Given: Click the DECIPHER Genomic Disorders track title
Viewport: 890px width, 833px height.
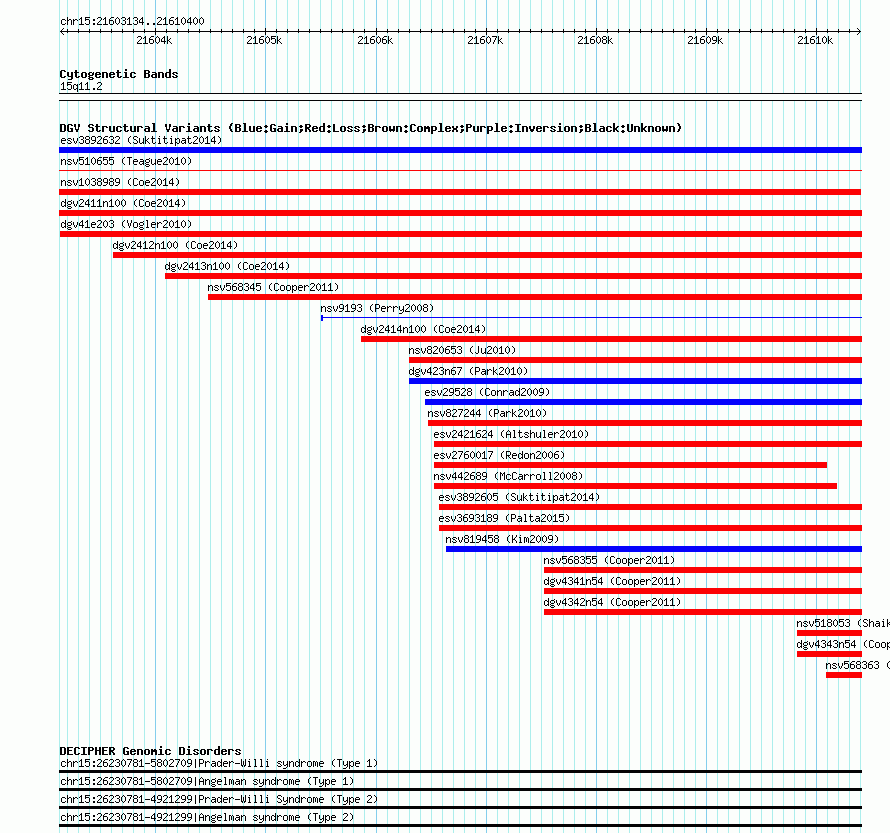Looking at the screenshot, I should click(x=150, y=751).
